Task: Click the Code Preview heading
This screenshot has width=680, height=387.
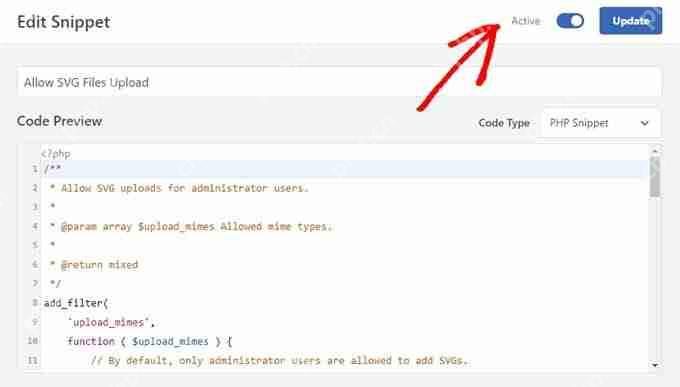Action: click(59, 121)
